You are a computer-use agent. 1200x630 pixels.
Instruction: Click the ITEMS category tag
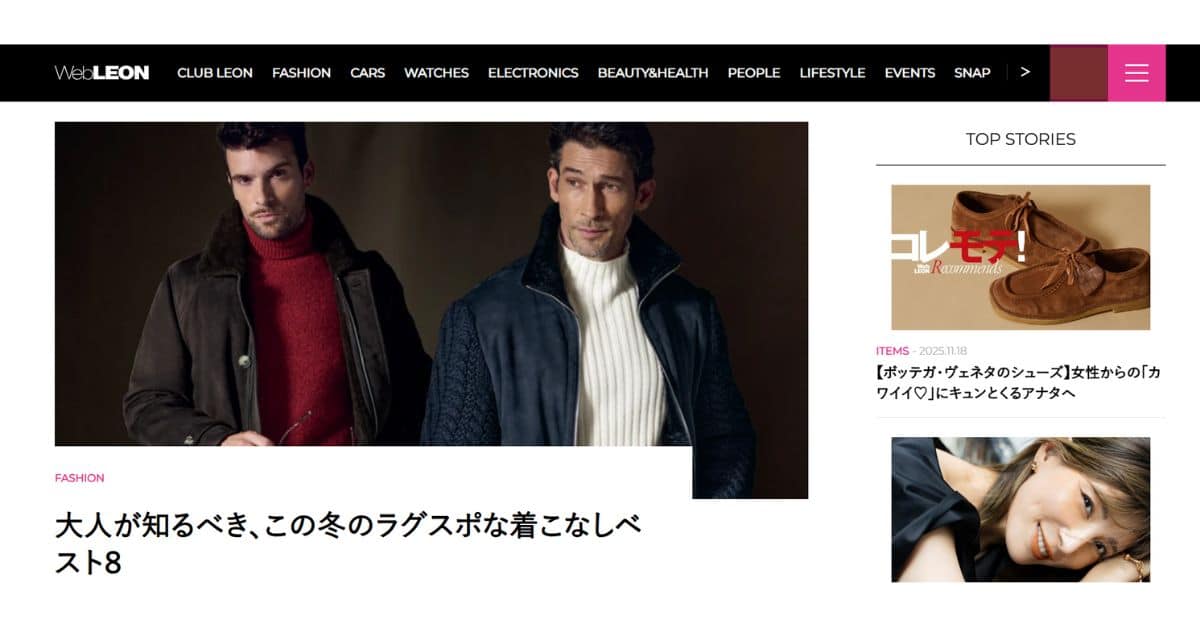(x=892, y=351)
